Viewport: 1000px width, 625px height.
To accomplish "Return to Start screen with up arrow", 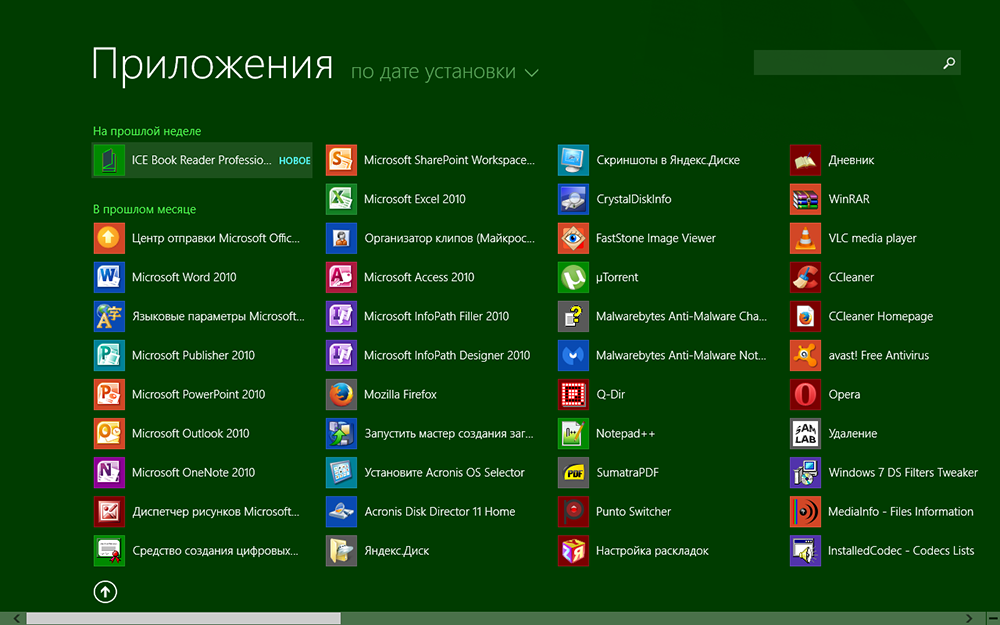I will pos(105,592).
